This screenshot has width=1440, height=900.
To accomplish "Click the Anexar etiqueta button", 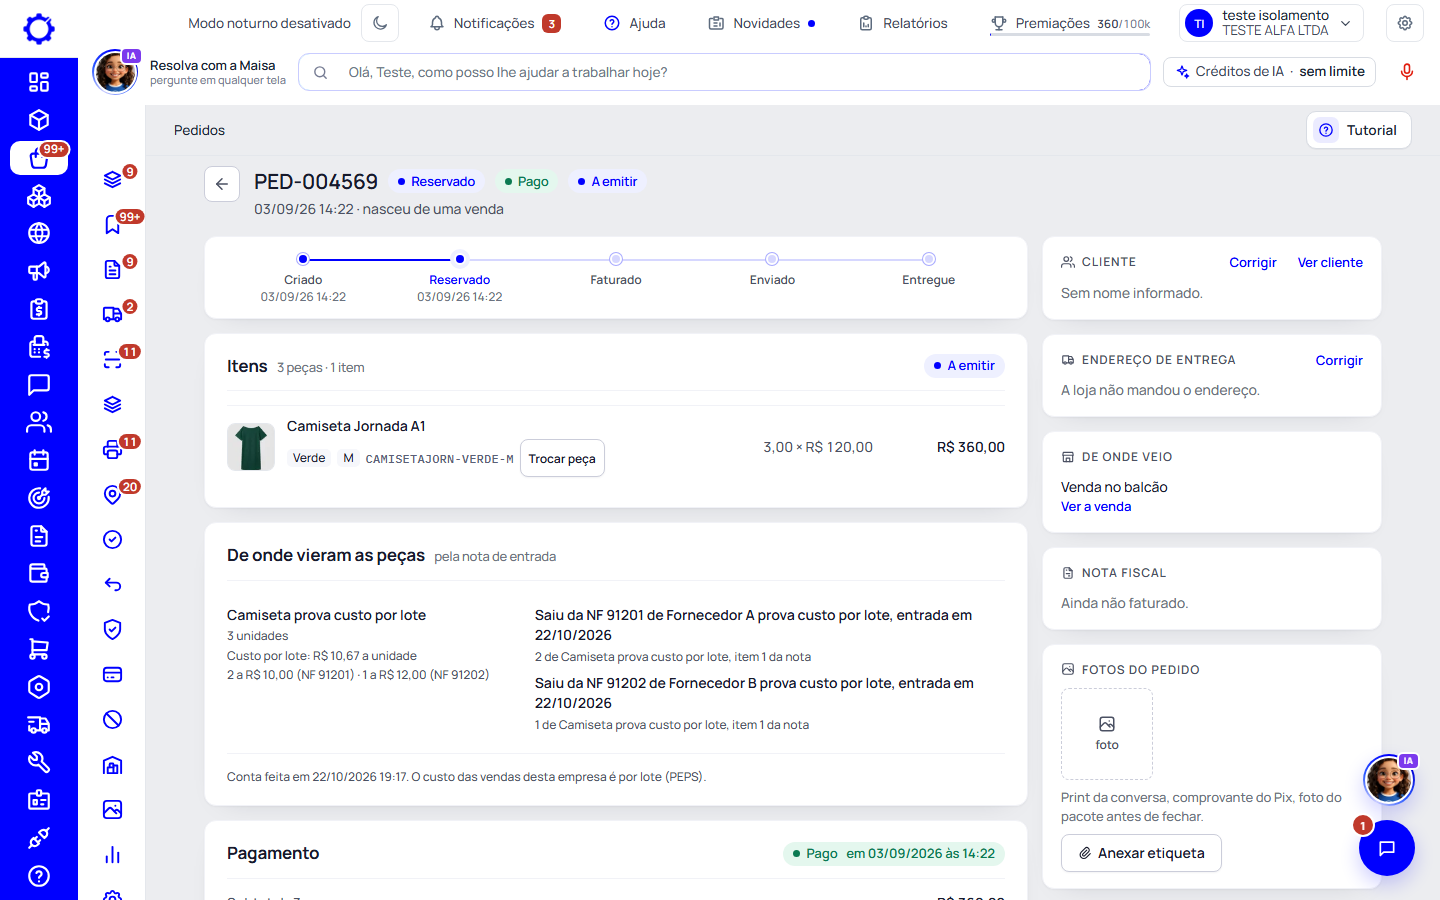I will (x=1141, y=853).
